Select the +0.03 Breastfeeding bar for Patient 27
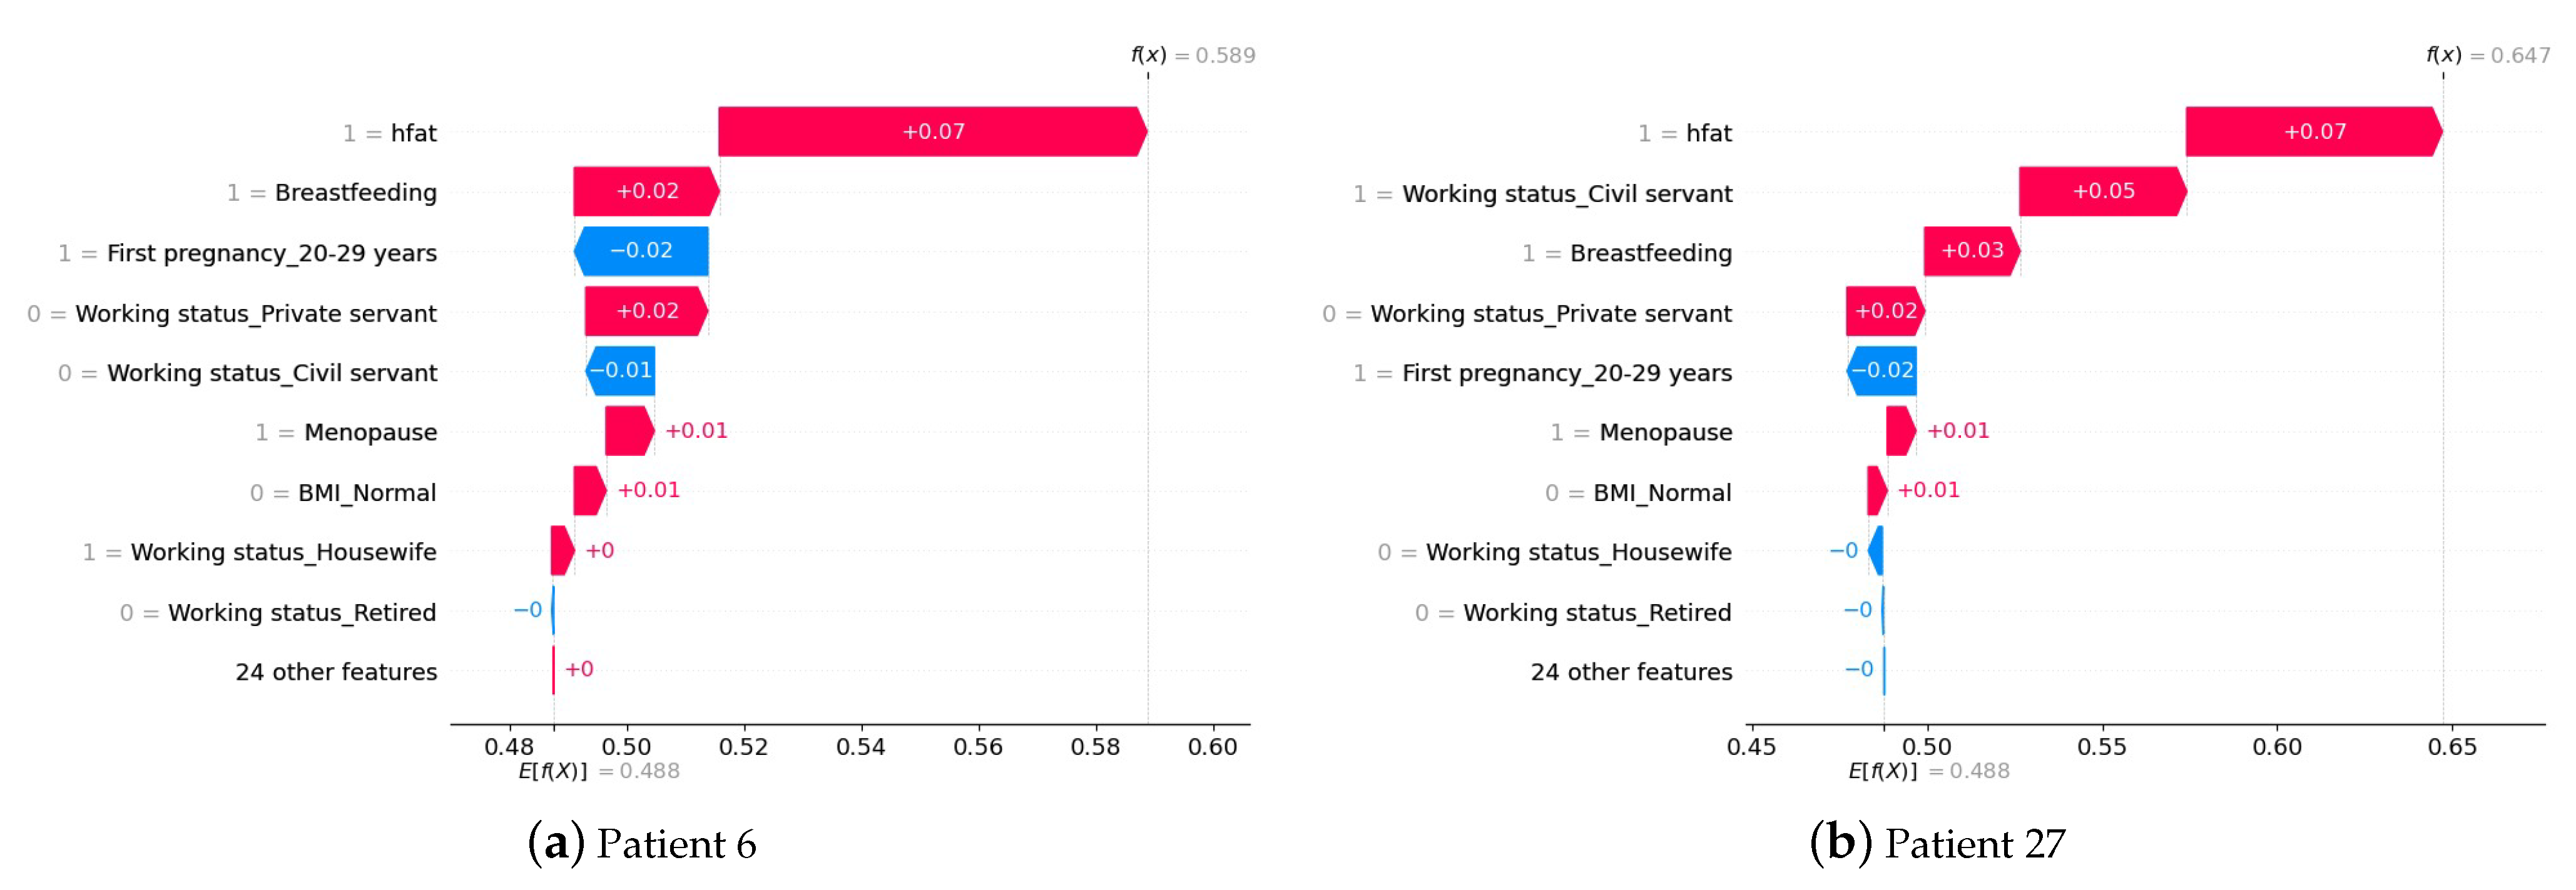This screenshot has width=2576, height=890. [x=1971, y=251]
